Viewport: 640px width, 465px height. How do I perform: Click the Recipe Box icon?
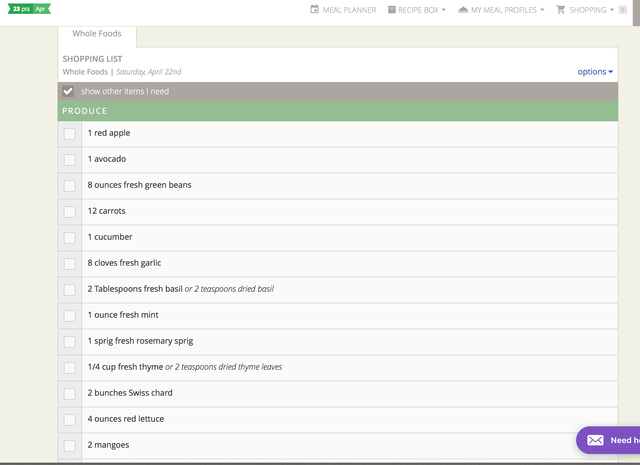coord(391,10)
